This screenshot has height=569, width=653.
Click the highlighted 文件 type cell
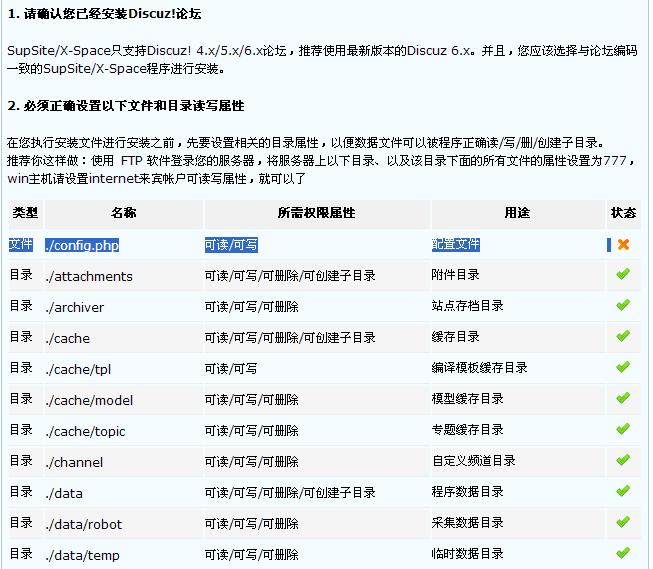(21, 244)
